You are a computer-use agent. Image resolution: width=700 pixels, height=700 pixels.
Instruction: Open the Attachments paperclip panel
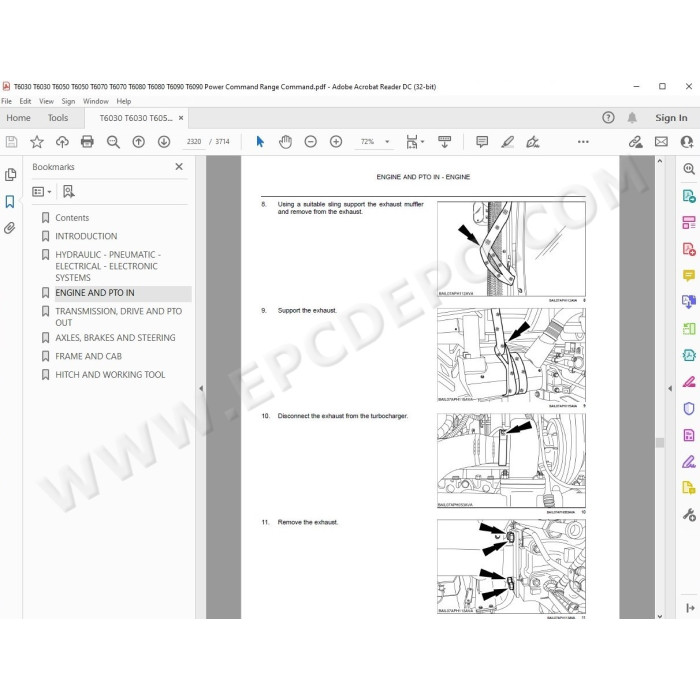click(9, 228)
